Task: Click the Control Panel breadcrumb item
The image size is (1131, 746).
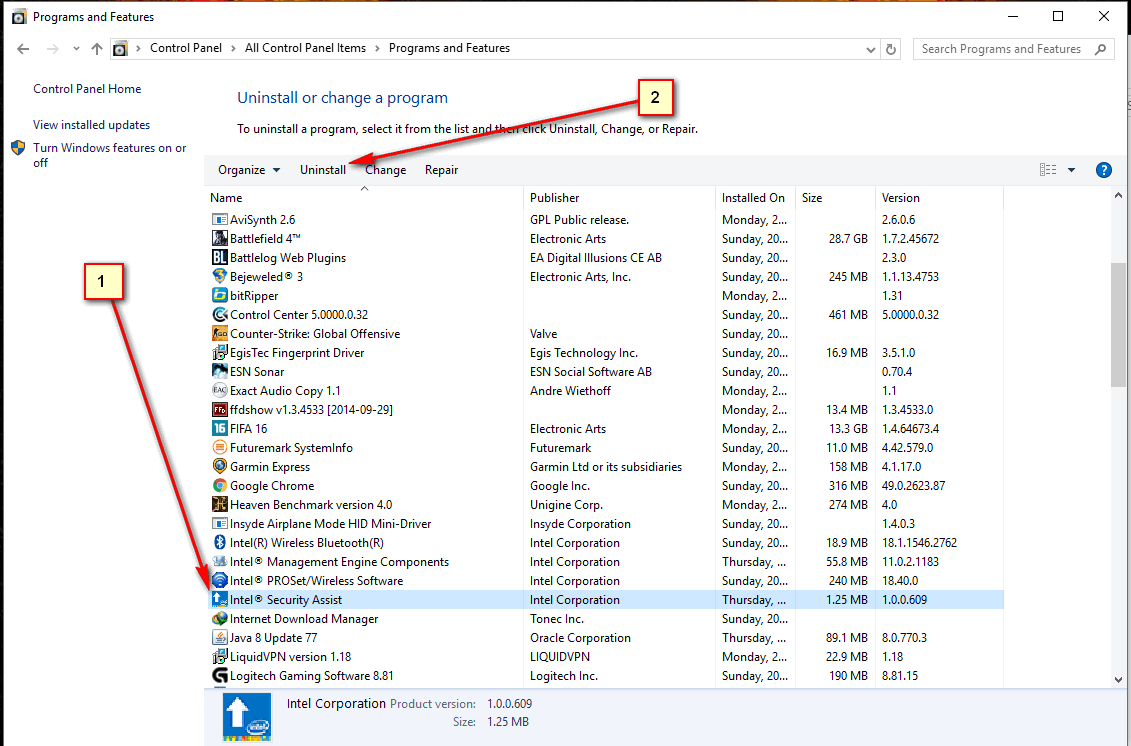Action: click(186, 48)
